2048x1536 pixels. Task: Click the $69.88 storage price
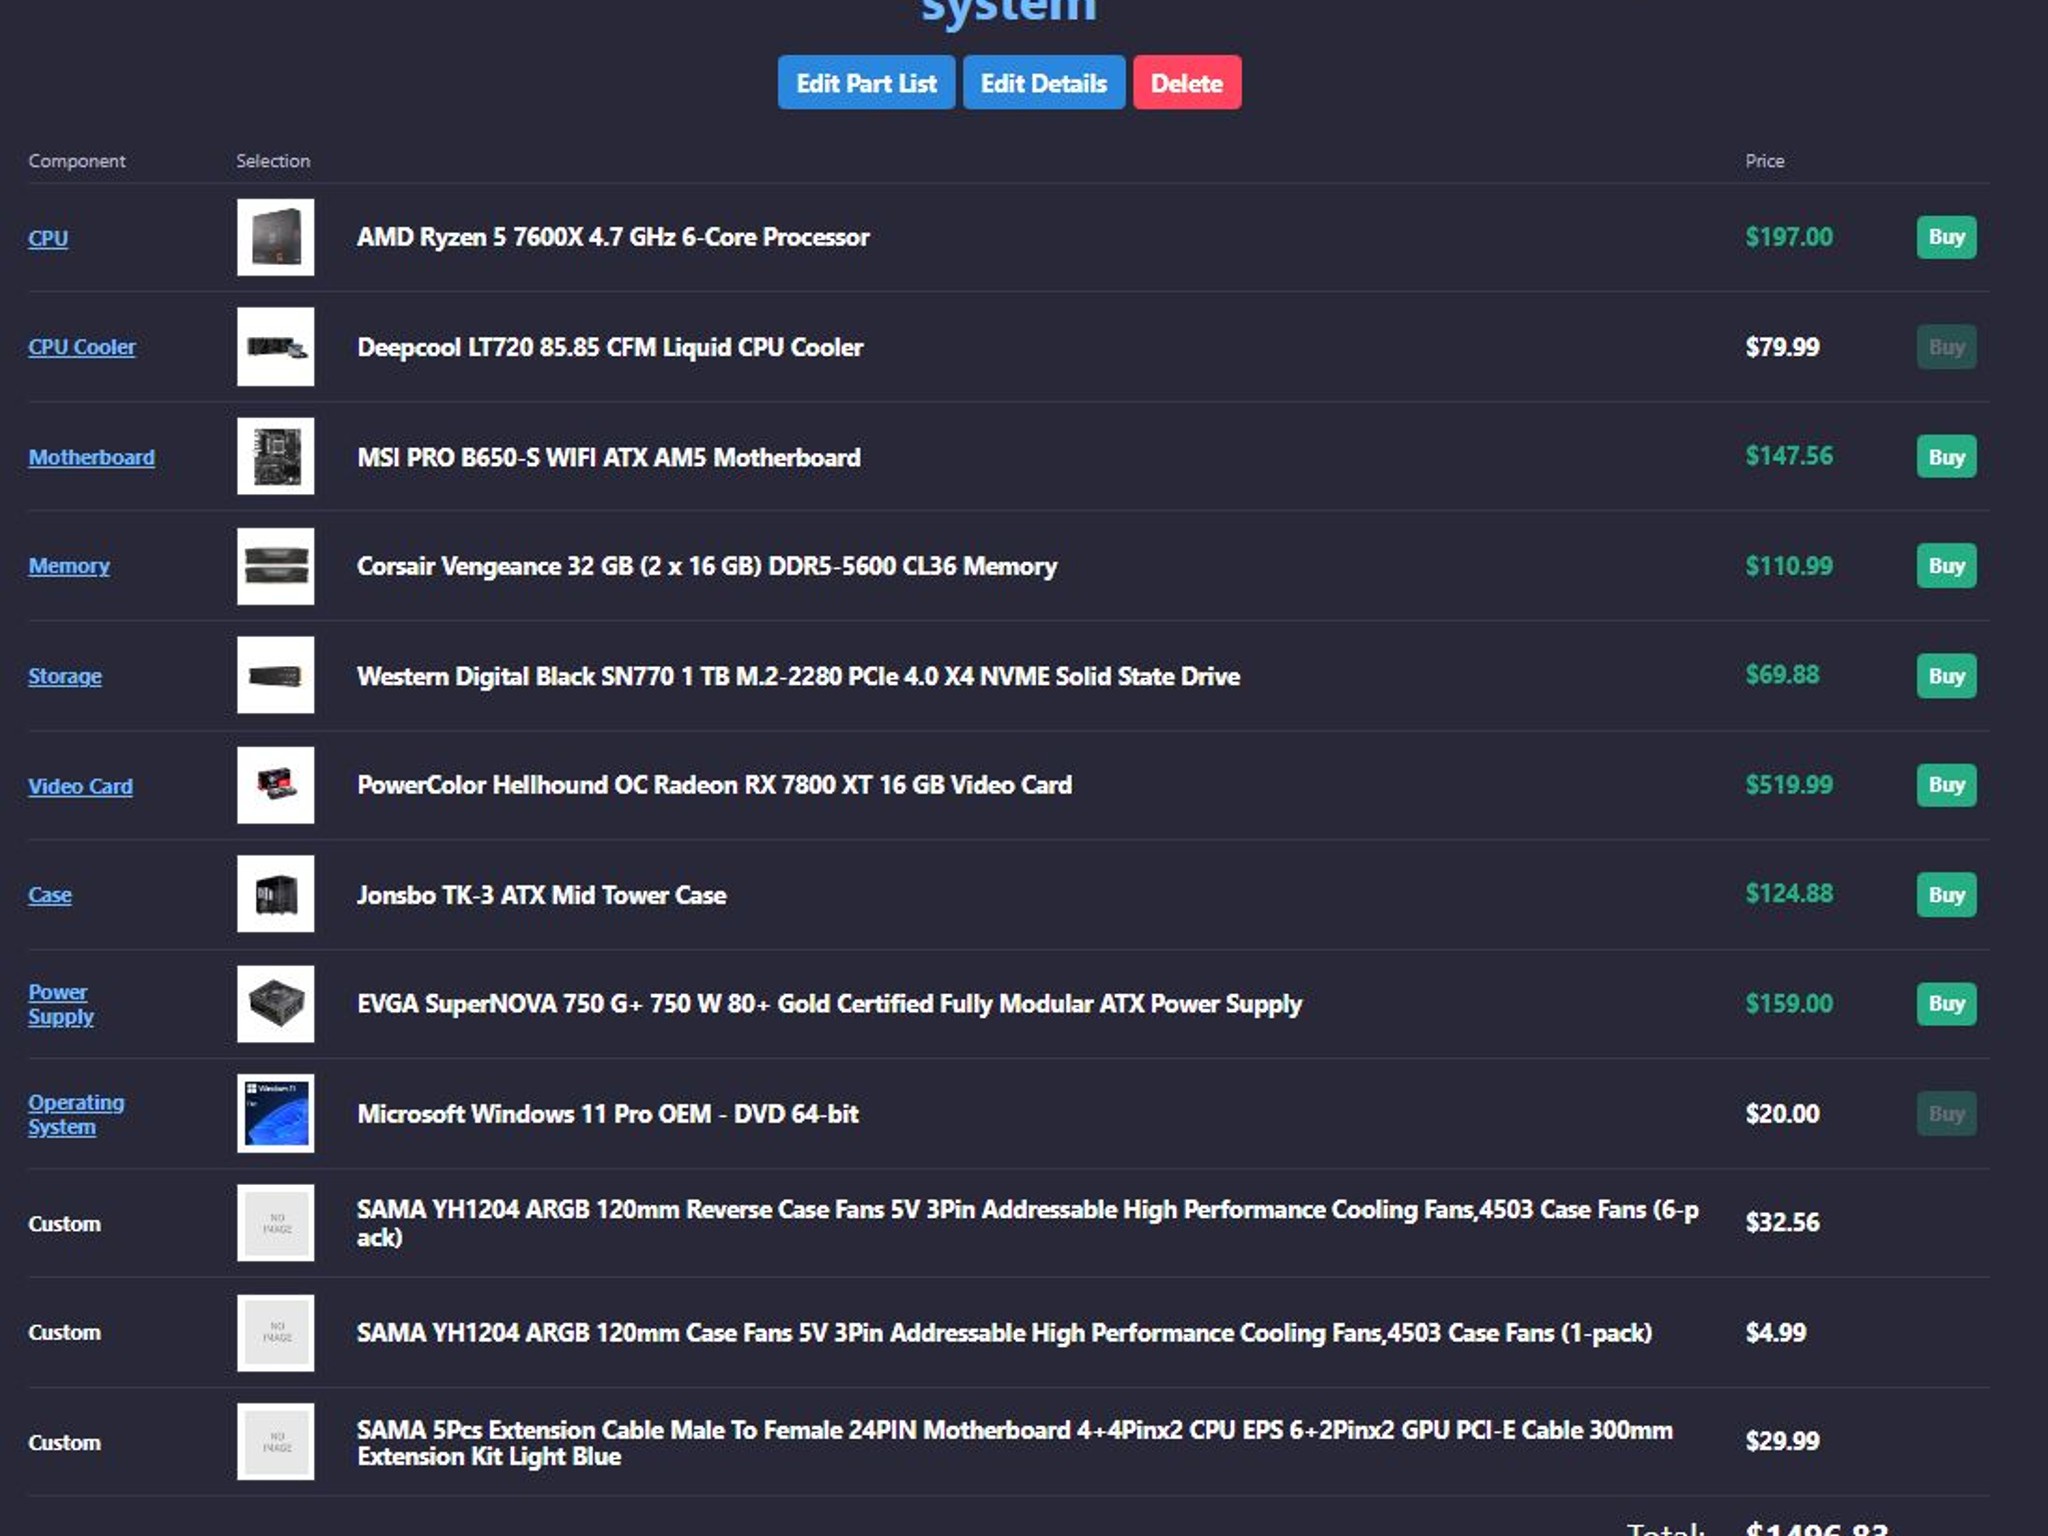(x=1782, y=675)
